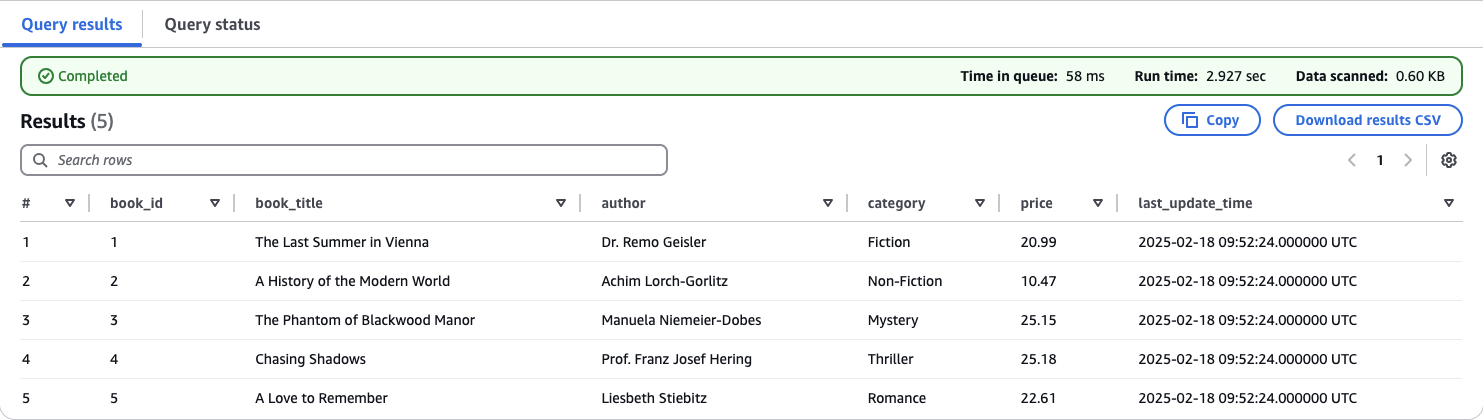Viewport: 1483px width, 420px height.
Task: Select page 1 in pagination
Action: [1380, 160]
